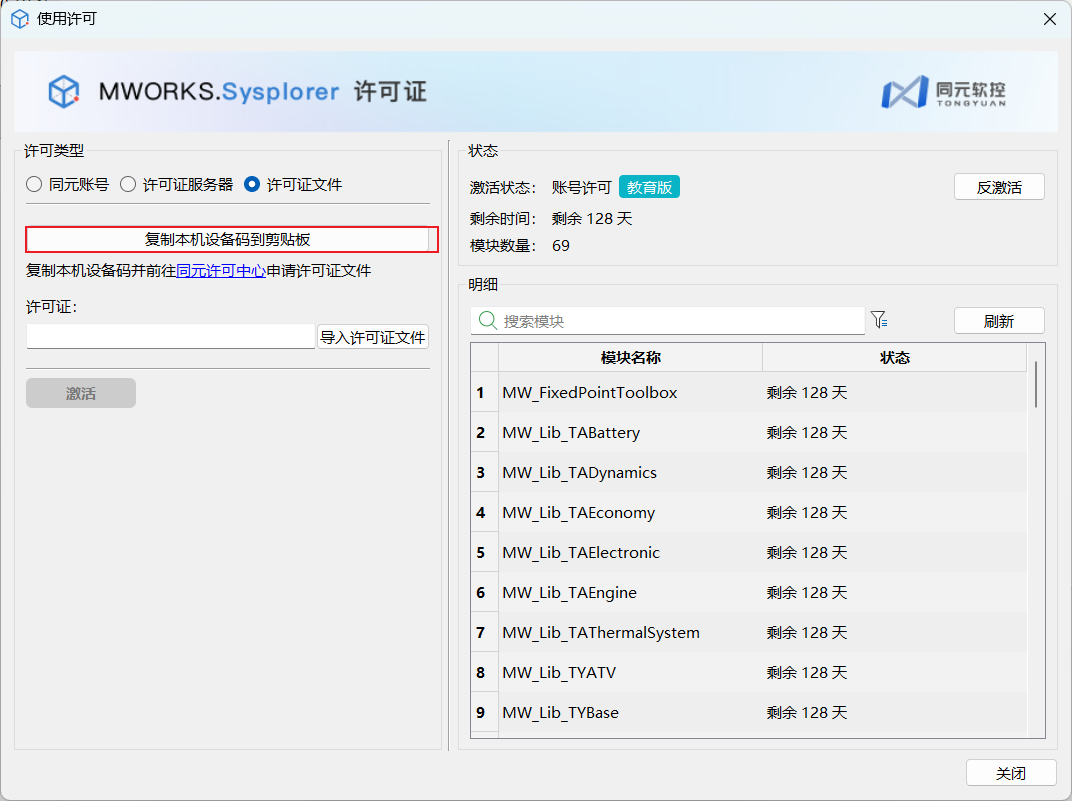Click the 刷新 button
The height and width of the screenshot is (801, 1072).
pyautogui.click(x=999, y=321)
